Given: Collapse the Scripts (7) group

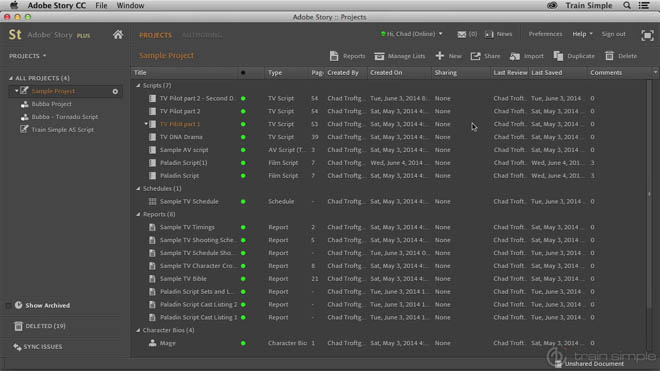Looking at the screenshot, I should click(x=138, y=85).
